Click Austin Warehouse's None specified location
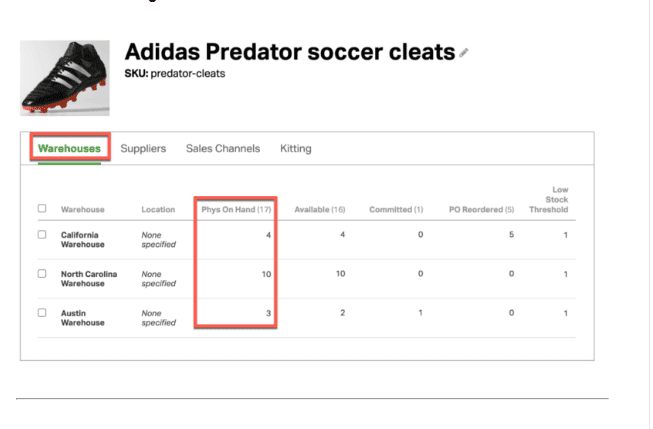This screenshot has width=653, height=429. tap(158, 318)
